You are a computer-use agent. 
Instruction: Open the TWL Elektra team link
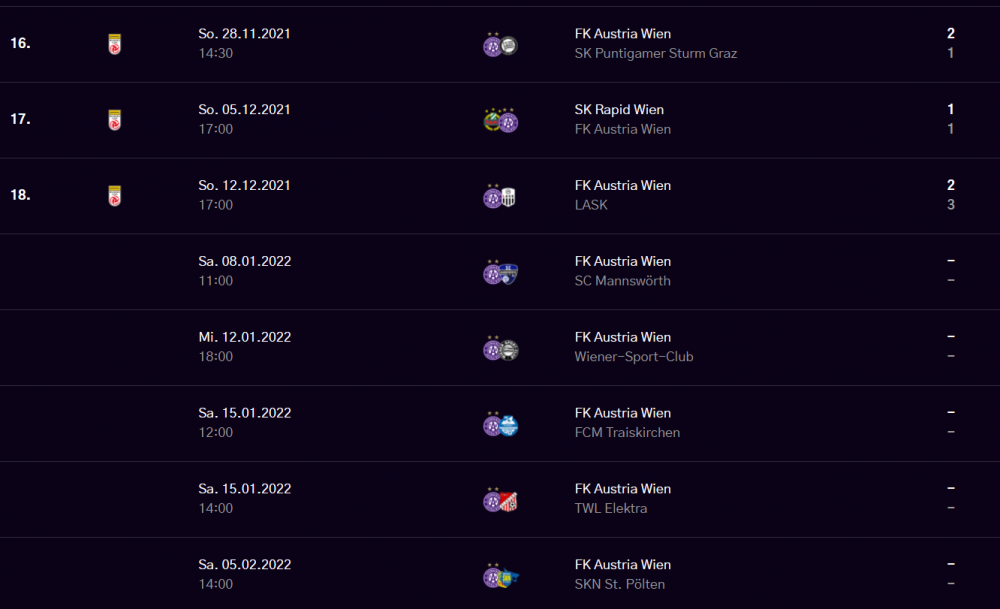[x=610, y=509]
